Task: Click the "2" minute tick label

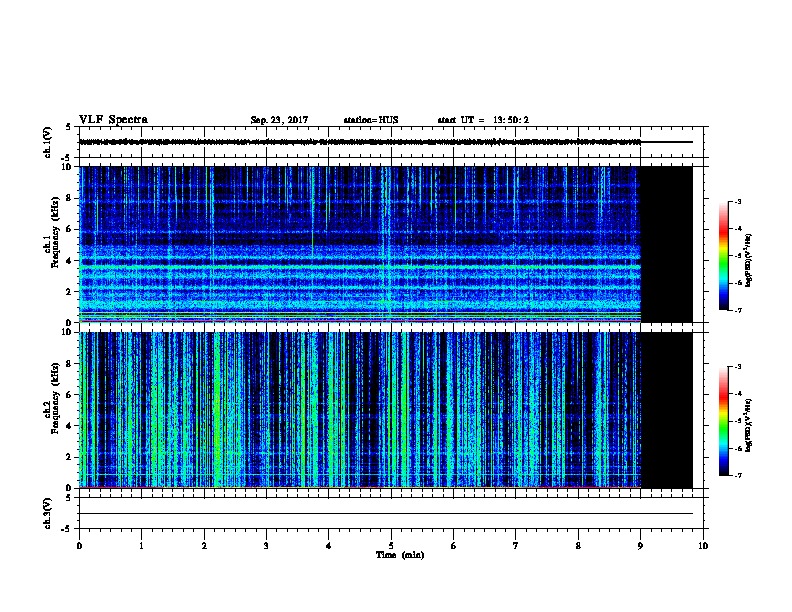Action: pyautogui.click(x=204, y=545)
